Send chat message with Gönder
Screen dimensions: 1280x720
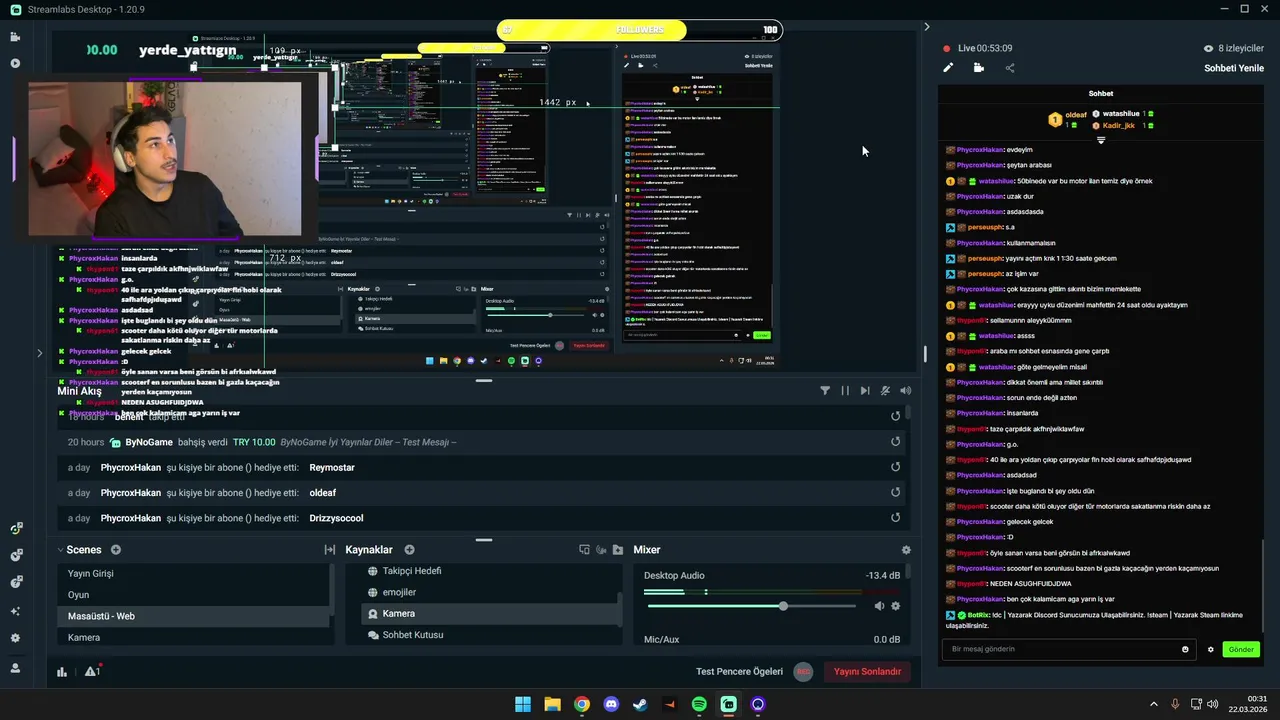tap(1241, 650)
